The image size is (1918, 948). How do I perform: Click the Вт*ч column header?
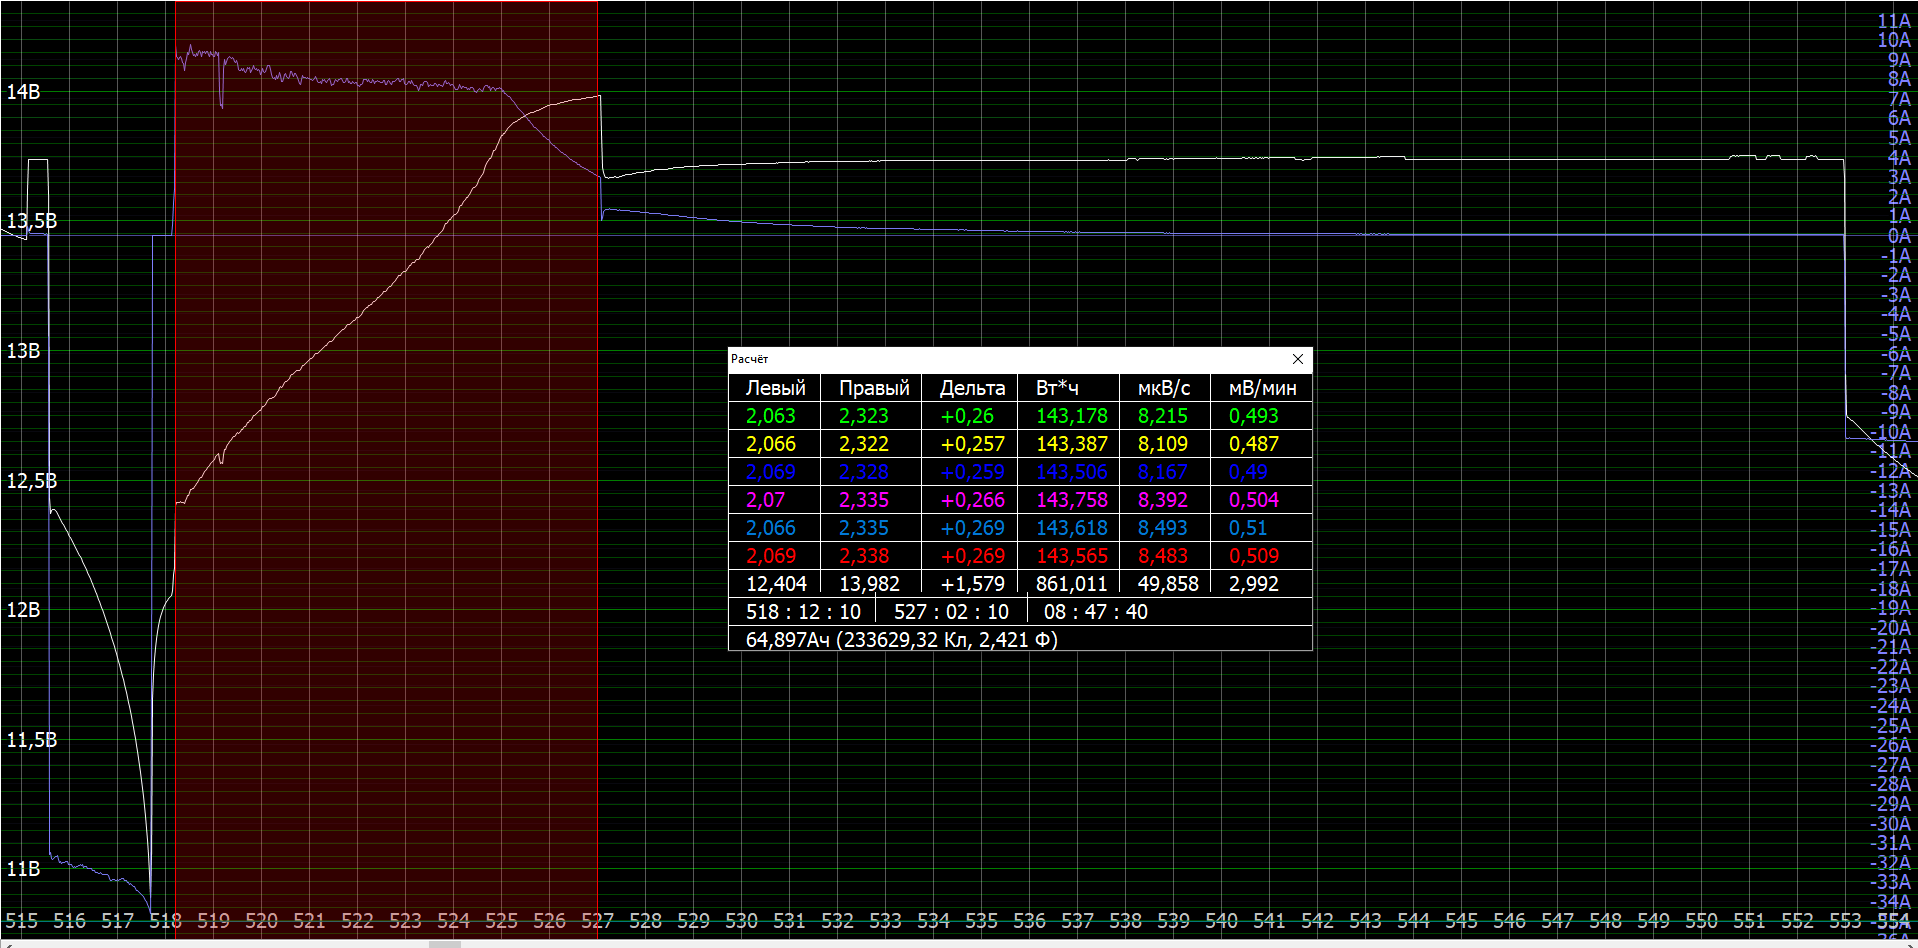pyautogui.click(x=1056, y=388)
